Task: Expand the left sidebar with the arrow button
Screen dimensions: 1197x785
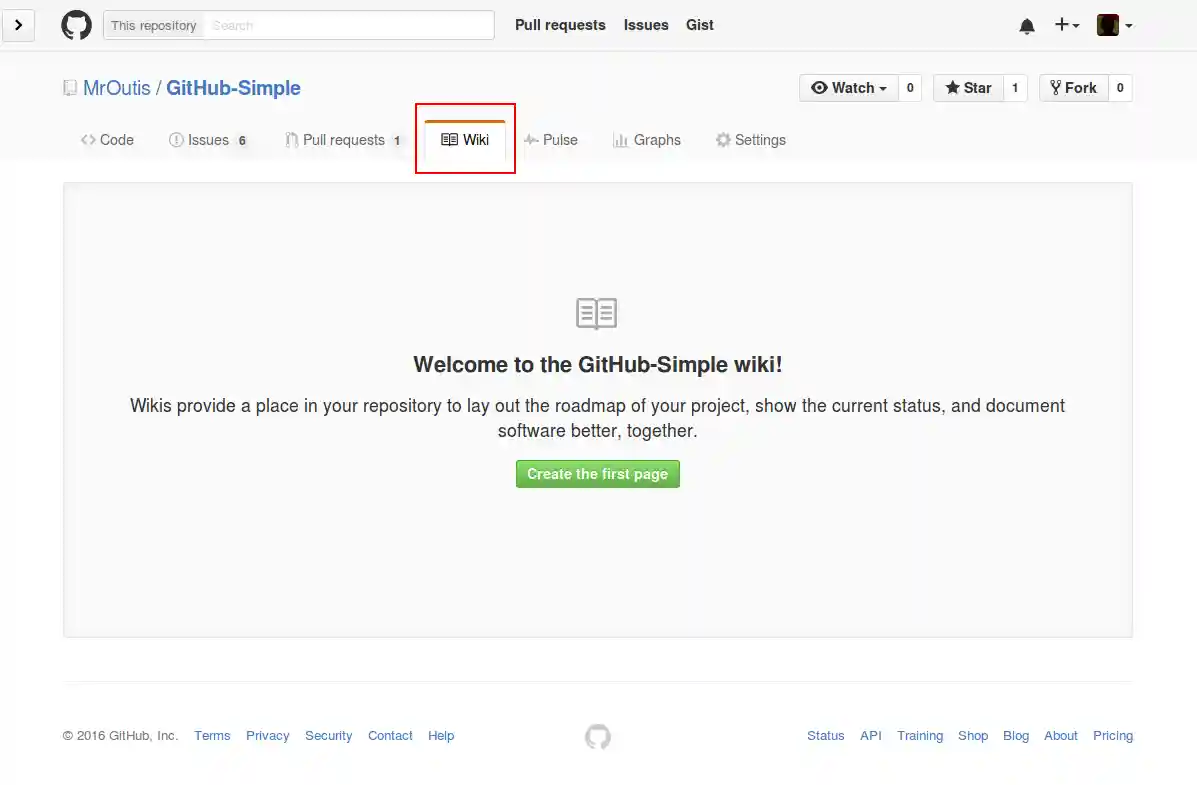Action: [x=19, y=25]
